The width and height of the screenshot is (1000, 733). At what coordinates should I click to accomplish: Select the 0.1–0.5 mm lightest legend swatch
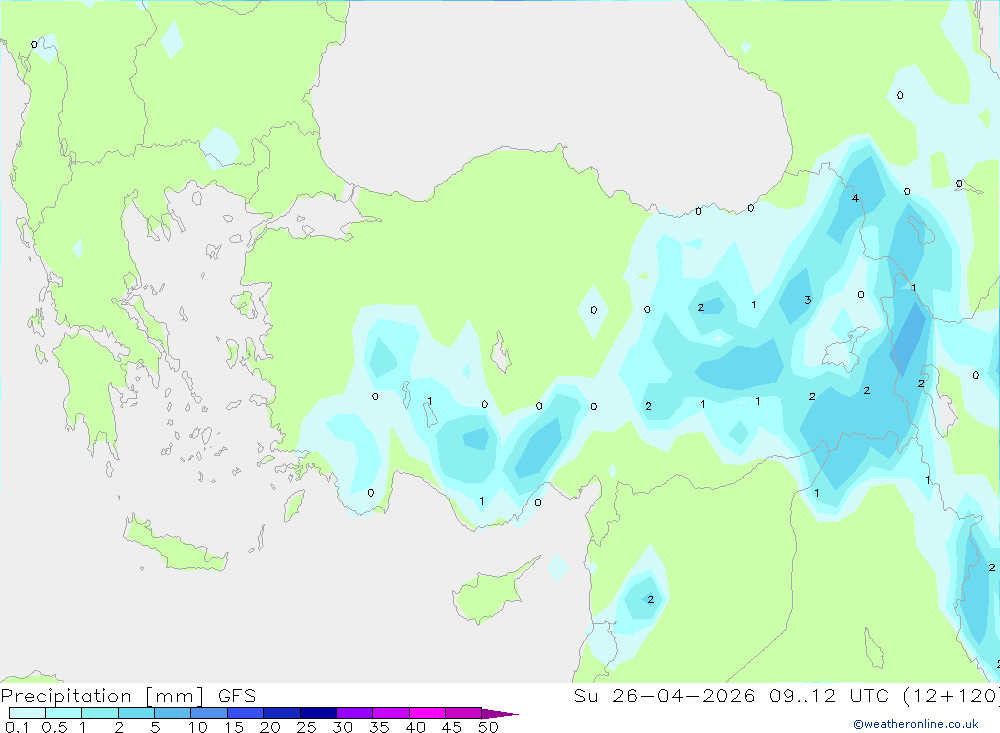[x=27, y=713]
